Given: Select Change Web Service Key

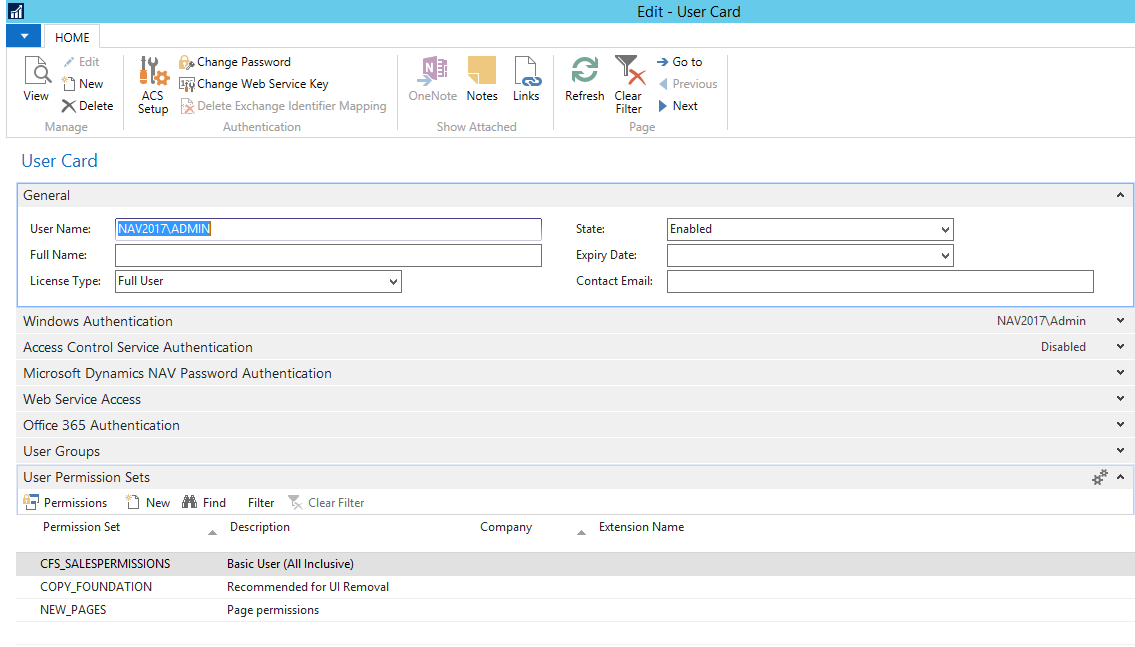Looking at the screenshot, I should 253,84.
